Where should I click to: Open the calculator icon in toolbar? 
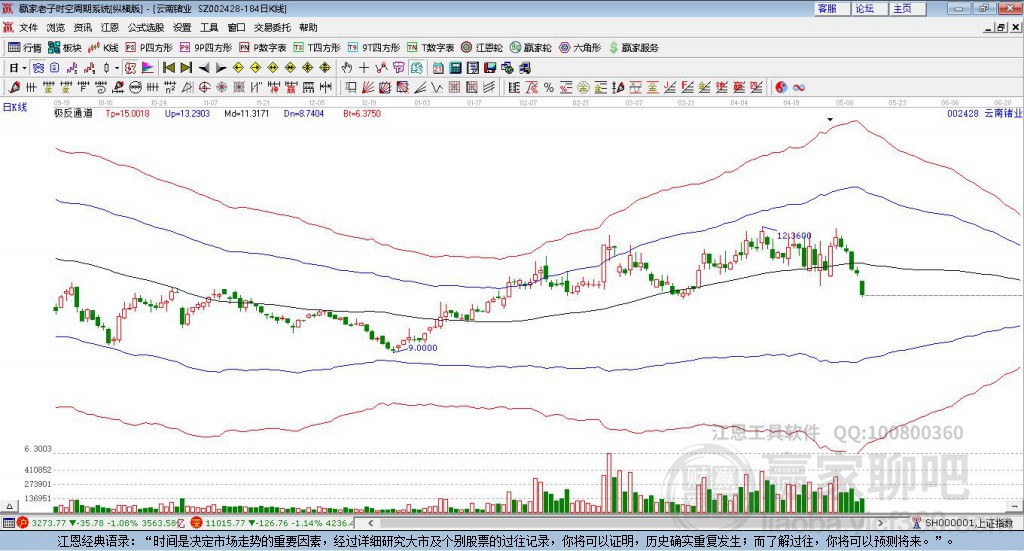pos(455,68)
